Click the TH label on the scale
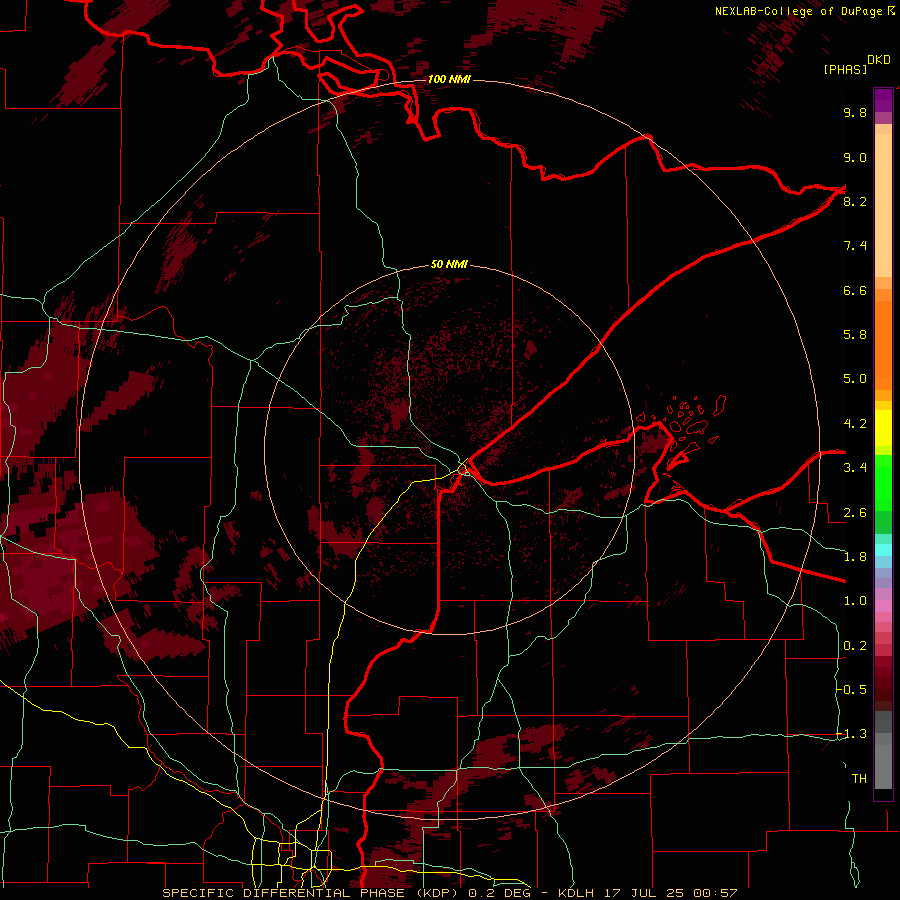Screen dimensions: 900x900 pos(859,779)
